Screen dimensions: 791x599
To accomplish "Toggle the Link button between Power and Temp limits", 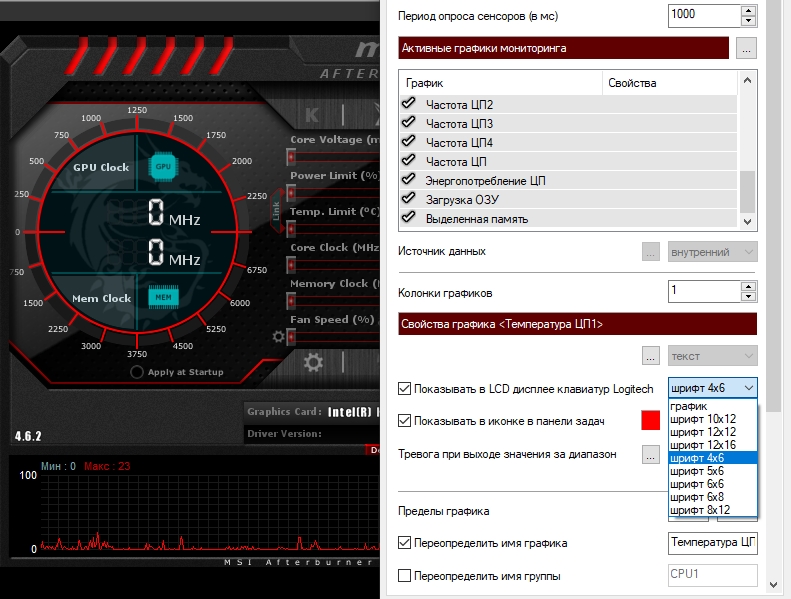I will (x=276, y=210).
